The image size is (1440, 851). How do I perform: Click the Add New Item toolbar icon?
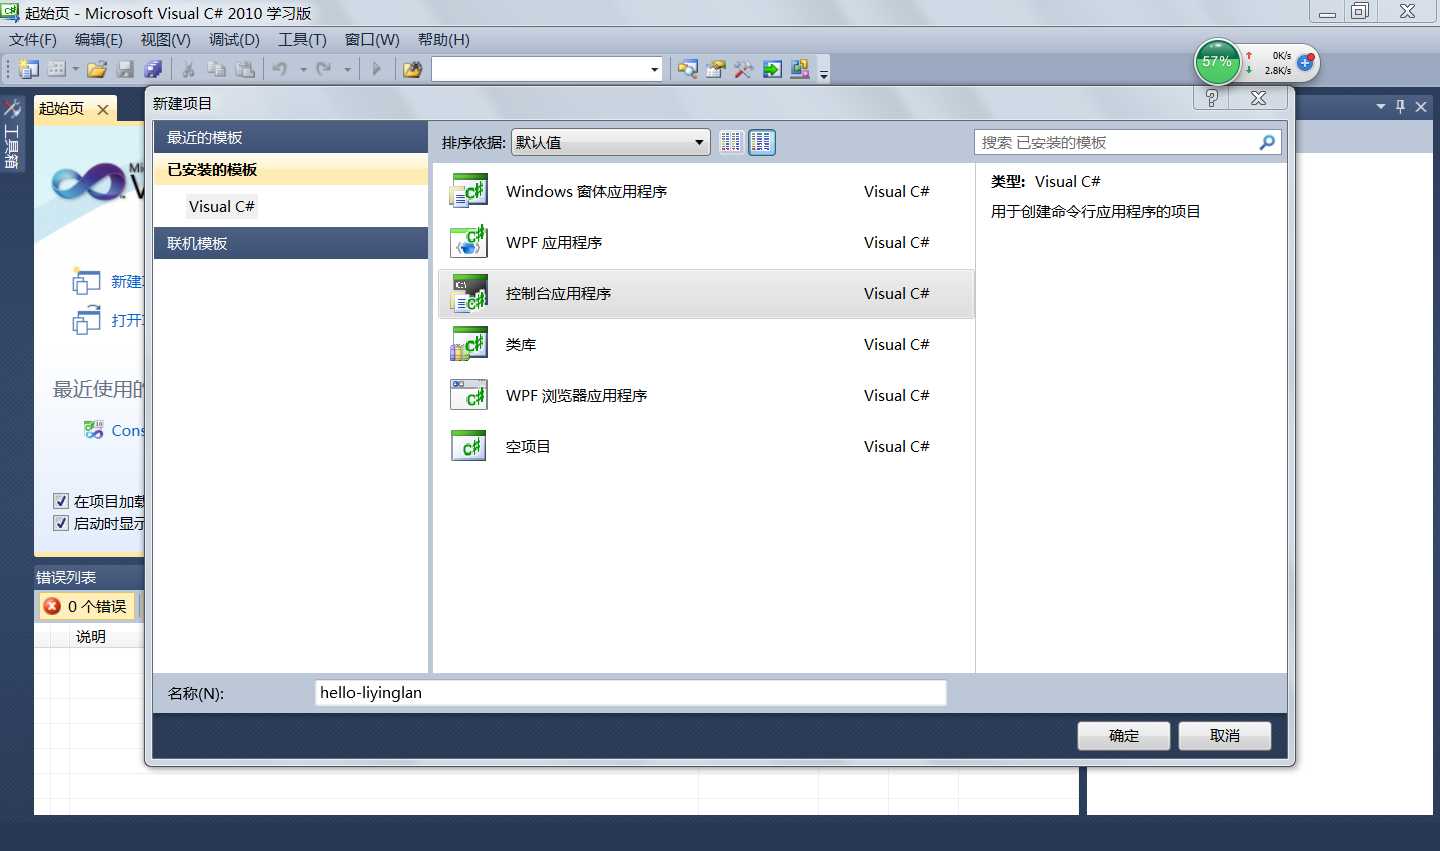click(x=57, y=69)
